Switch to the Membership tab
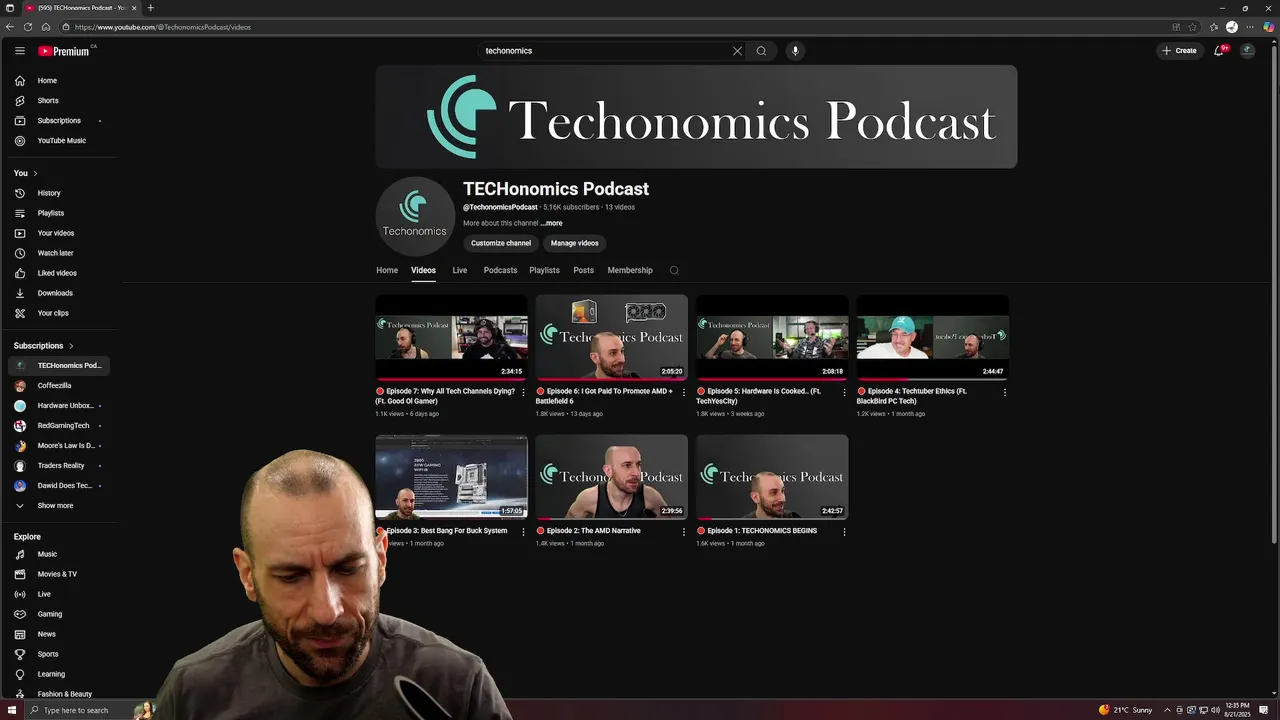This screenshot has width=1280, height=720. pyautogui.click(x=630, y=270)
